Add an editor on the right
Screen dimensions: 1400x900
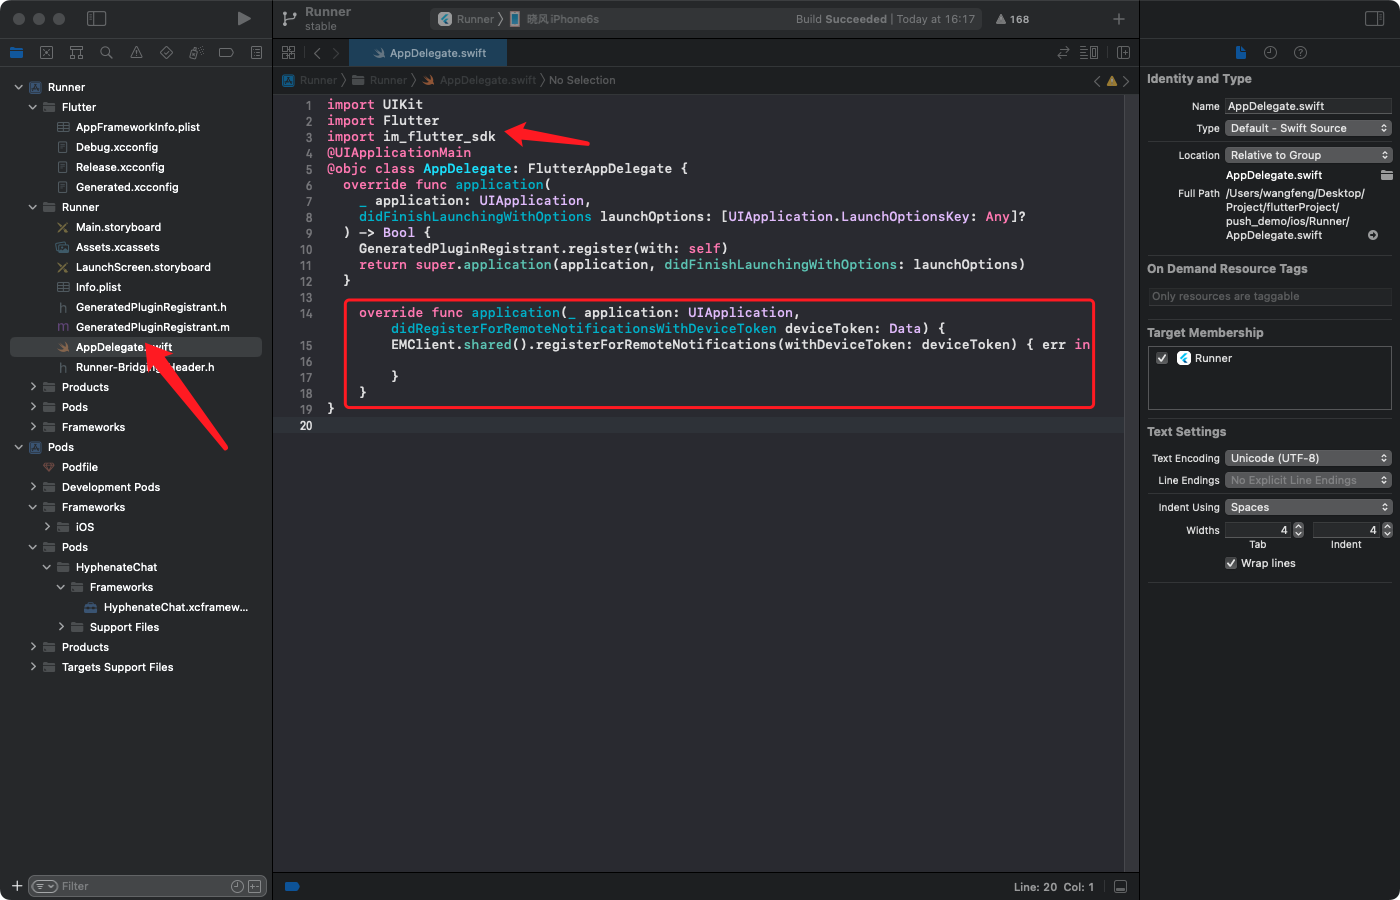point(1123,53)
